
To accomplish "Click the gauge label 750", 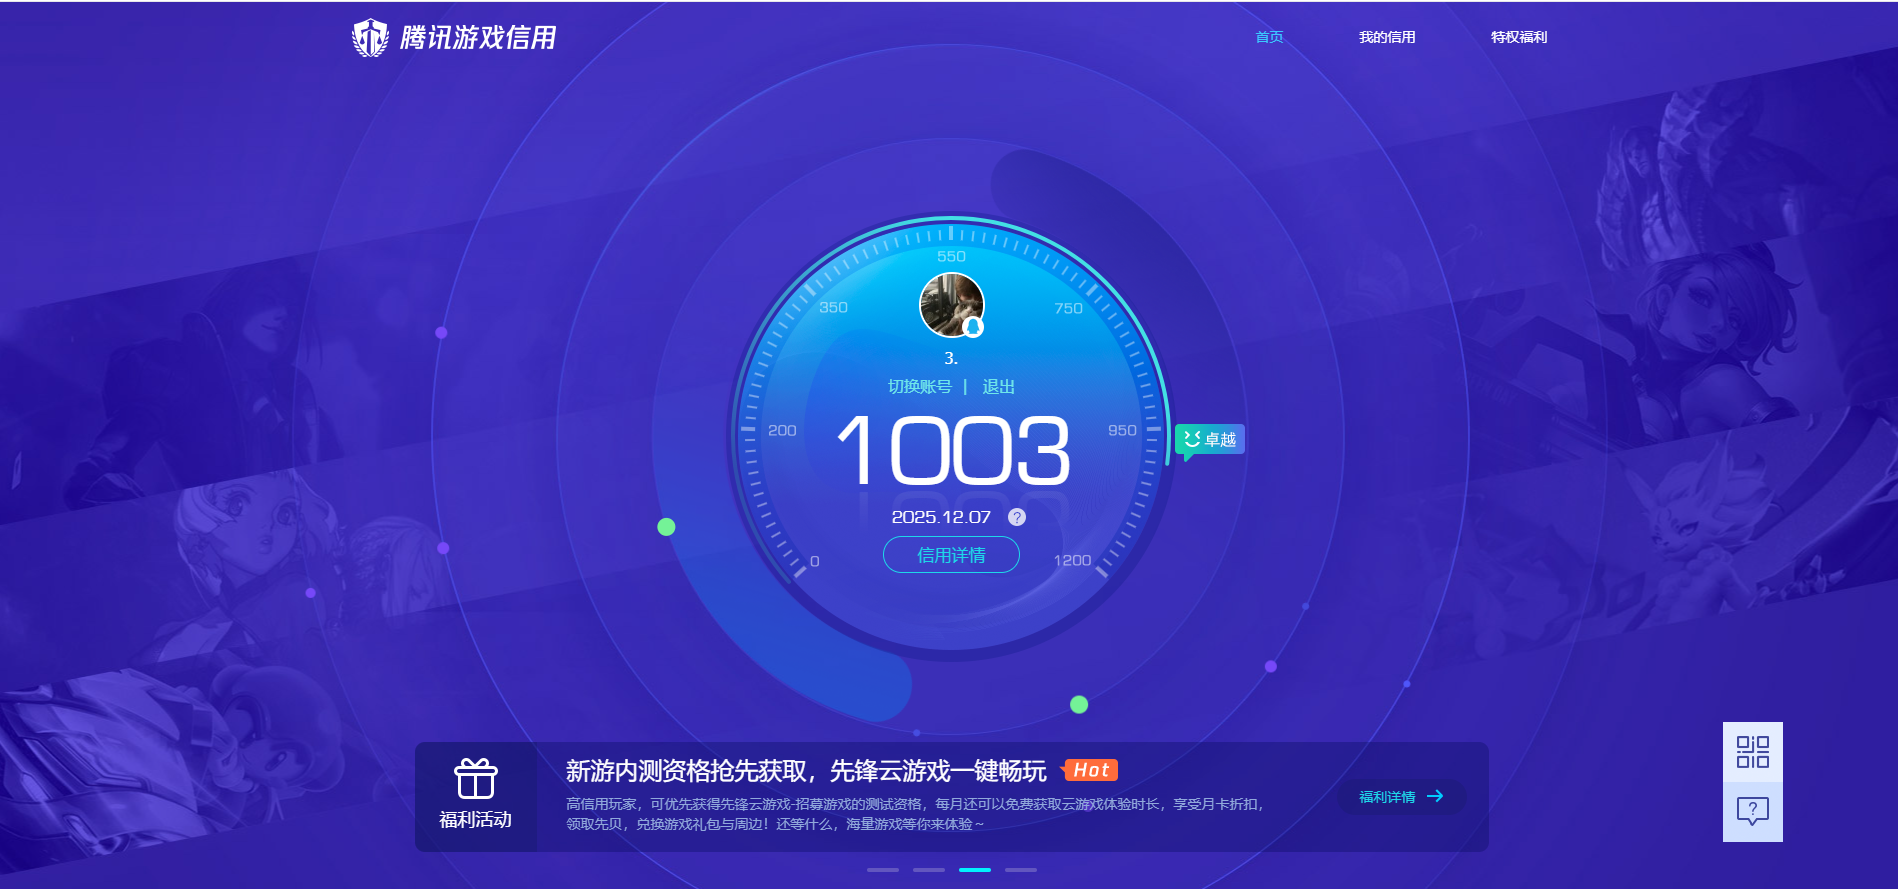I will [x=1068, y=309].
